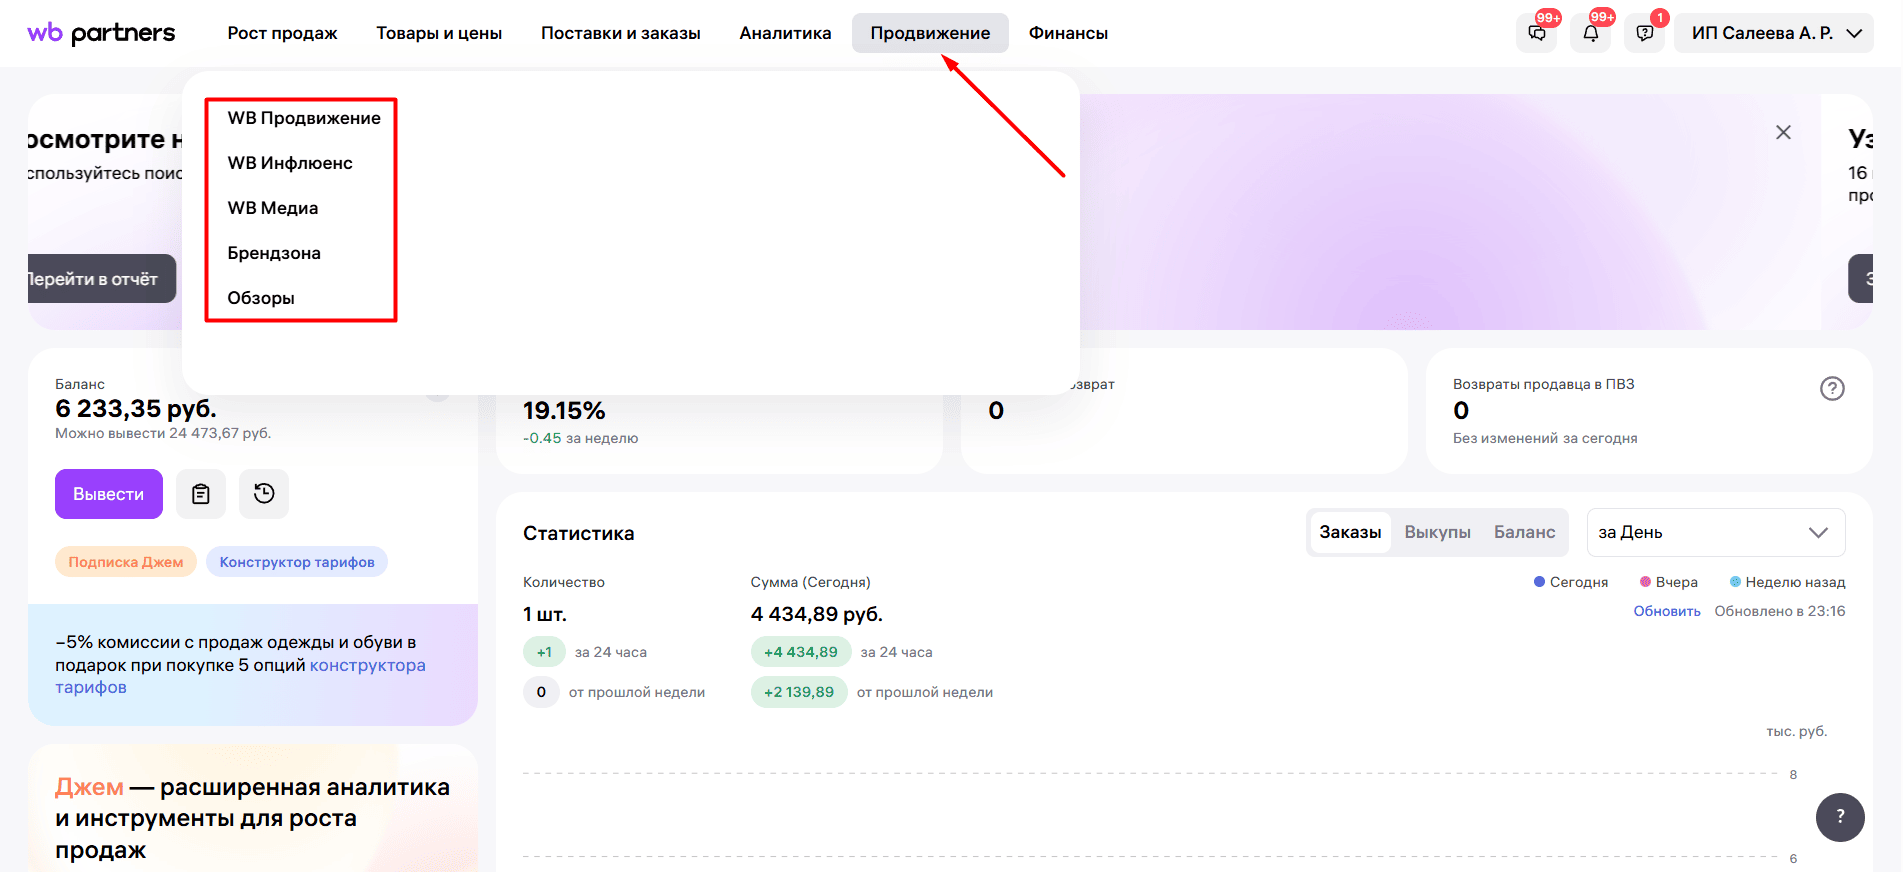The height and width of the screenshot is (872, 1903).
Task: Click the clipboard report icon next to Вывести
Action: 201,494
